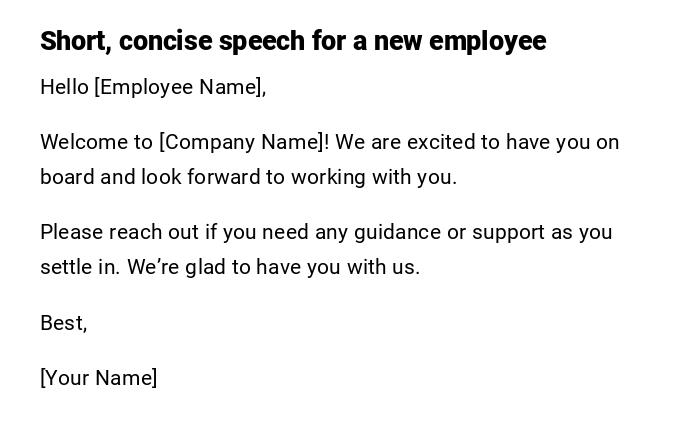This screenshot has height=440, width=700.
Task: Select the [Company Name] placeholder
Action: pos(241,142)
